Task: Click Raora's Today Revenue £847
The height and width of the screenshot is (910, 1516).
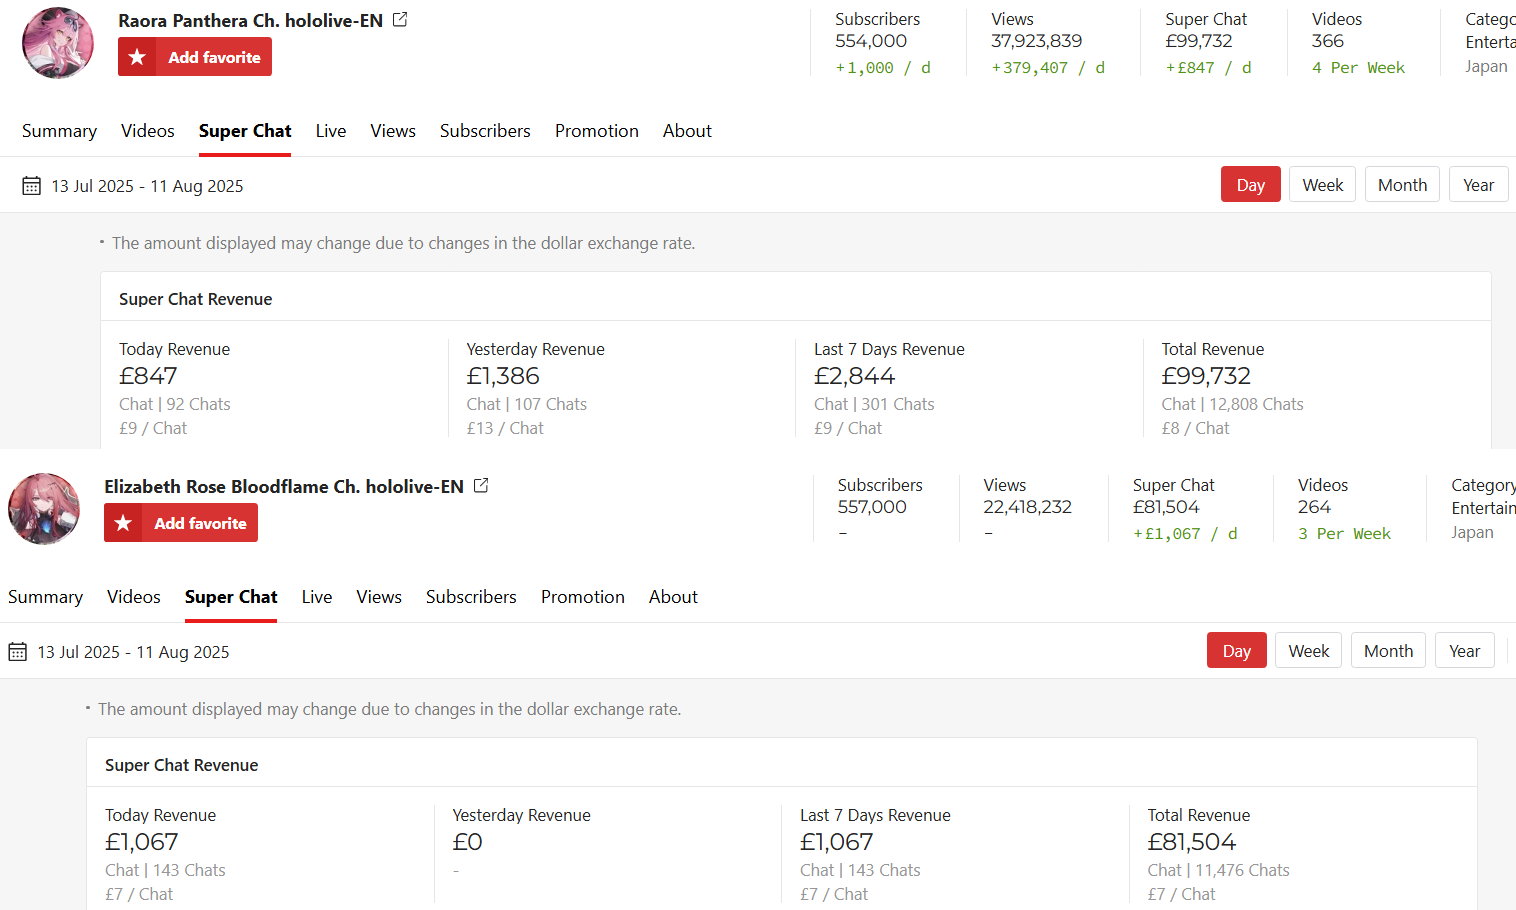Action: tap(148, 376)
